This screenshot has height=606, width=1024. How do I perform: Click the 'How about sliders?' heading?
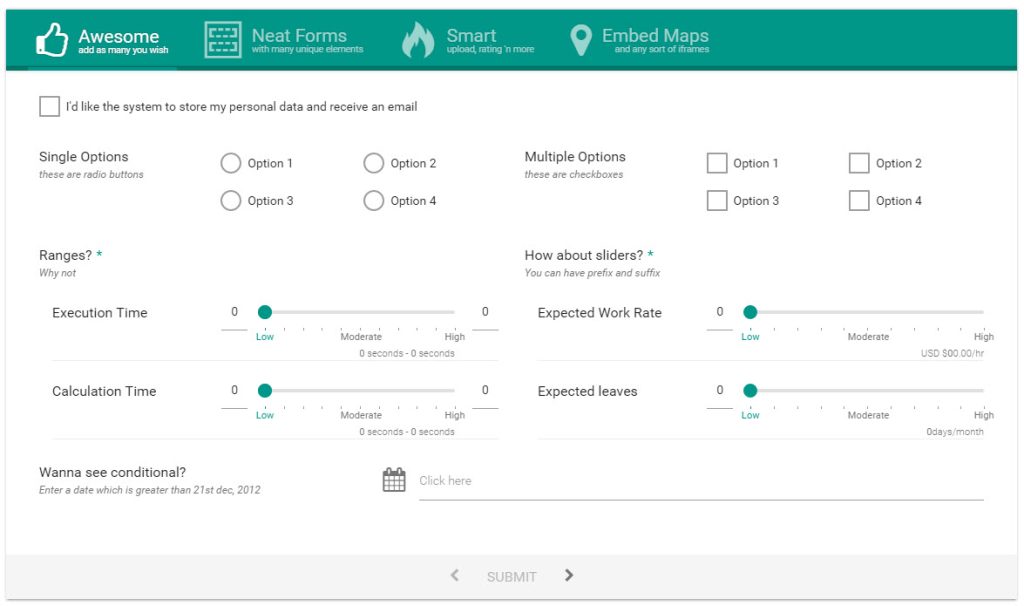[584, 255]
